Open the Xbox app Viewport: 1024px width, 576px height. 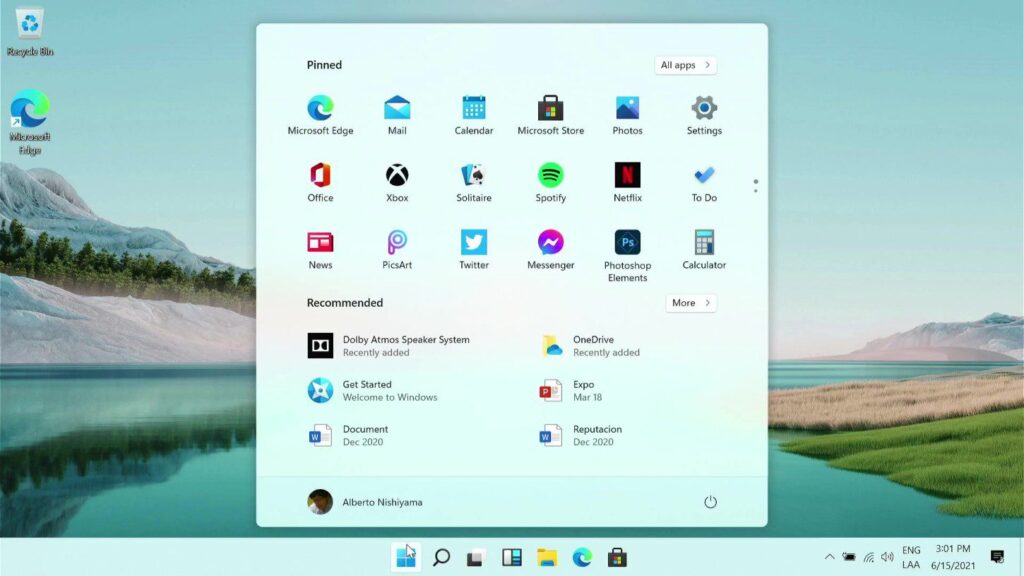tap(397, 183)
